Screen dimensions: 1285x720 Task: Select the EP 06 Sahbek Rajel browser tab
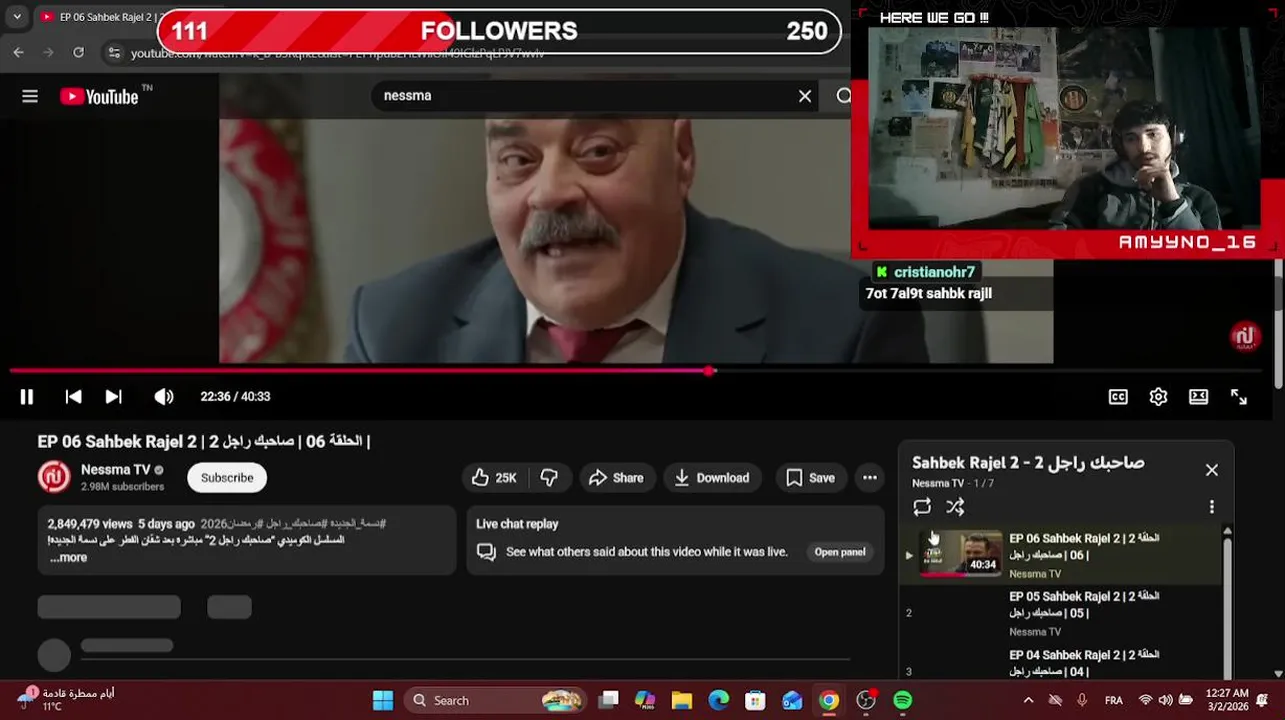pyautogui.click(x=98, y=17)
